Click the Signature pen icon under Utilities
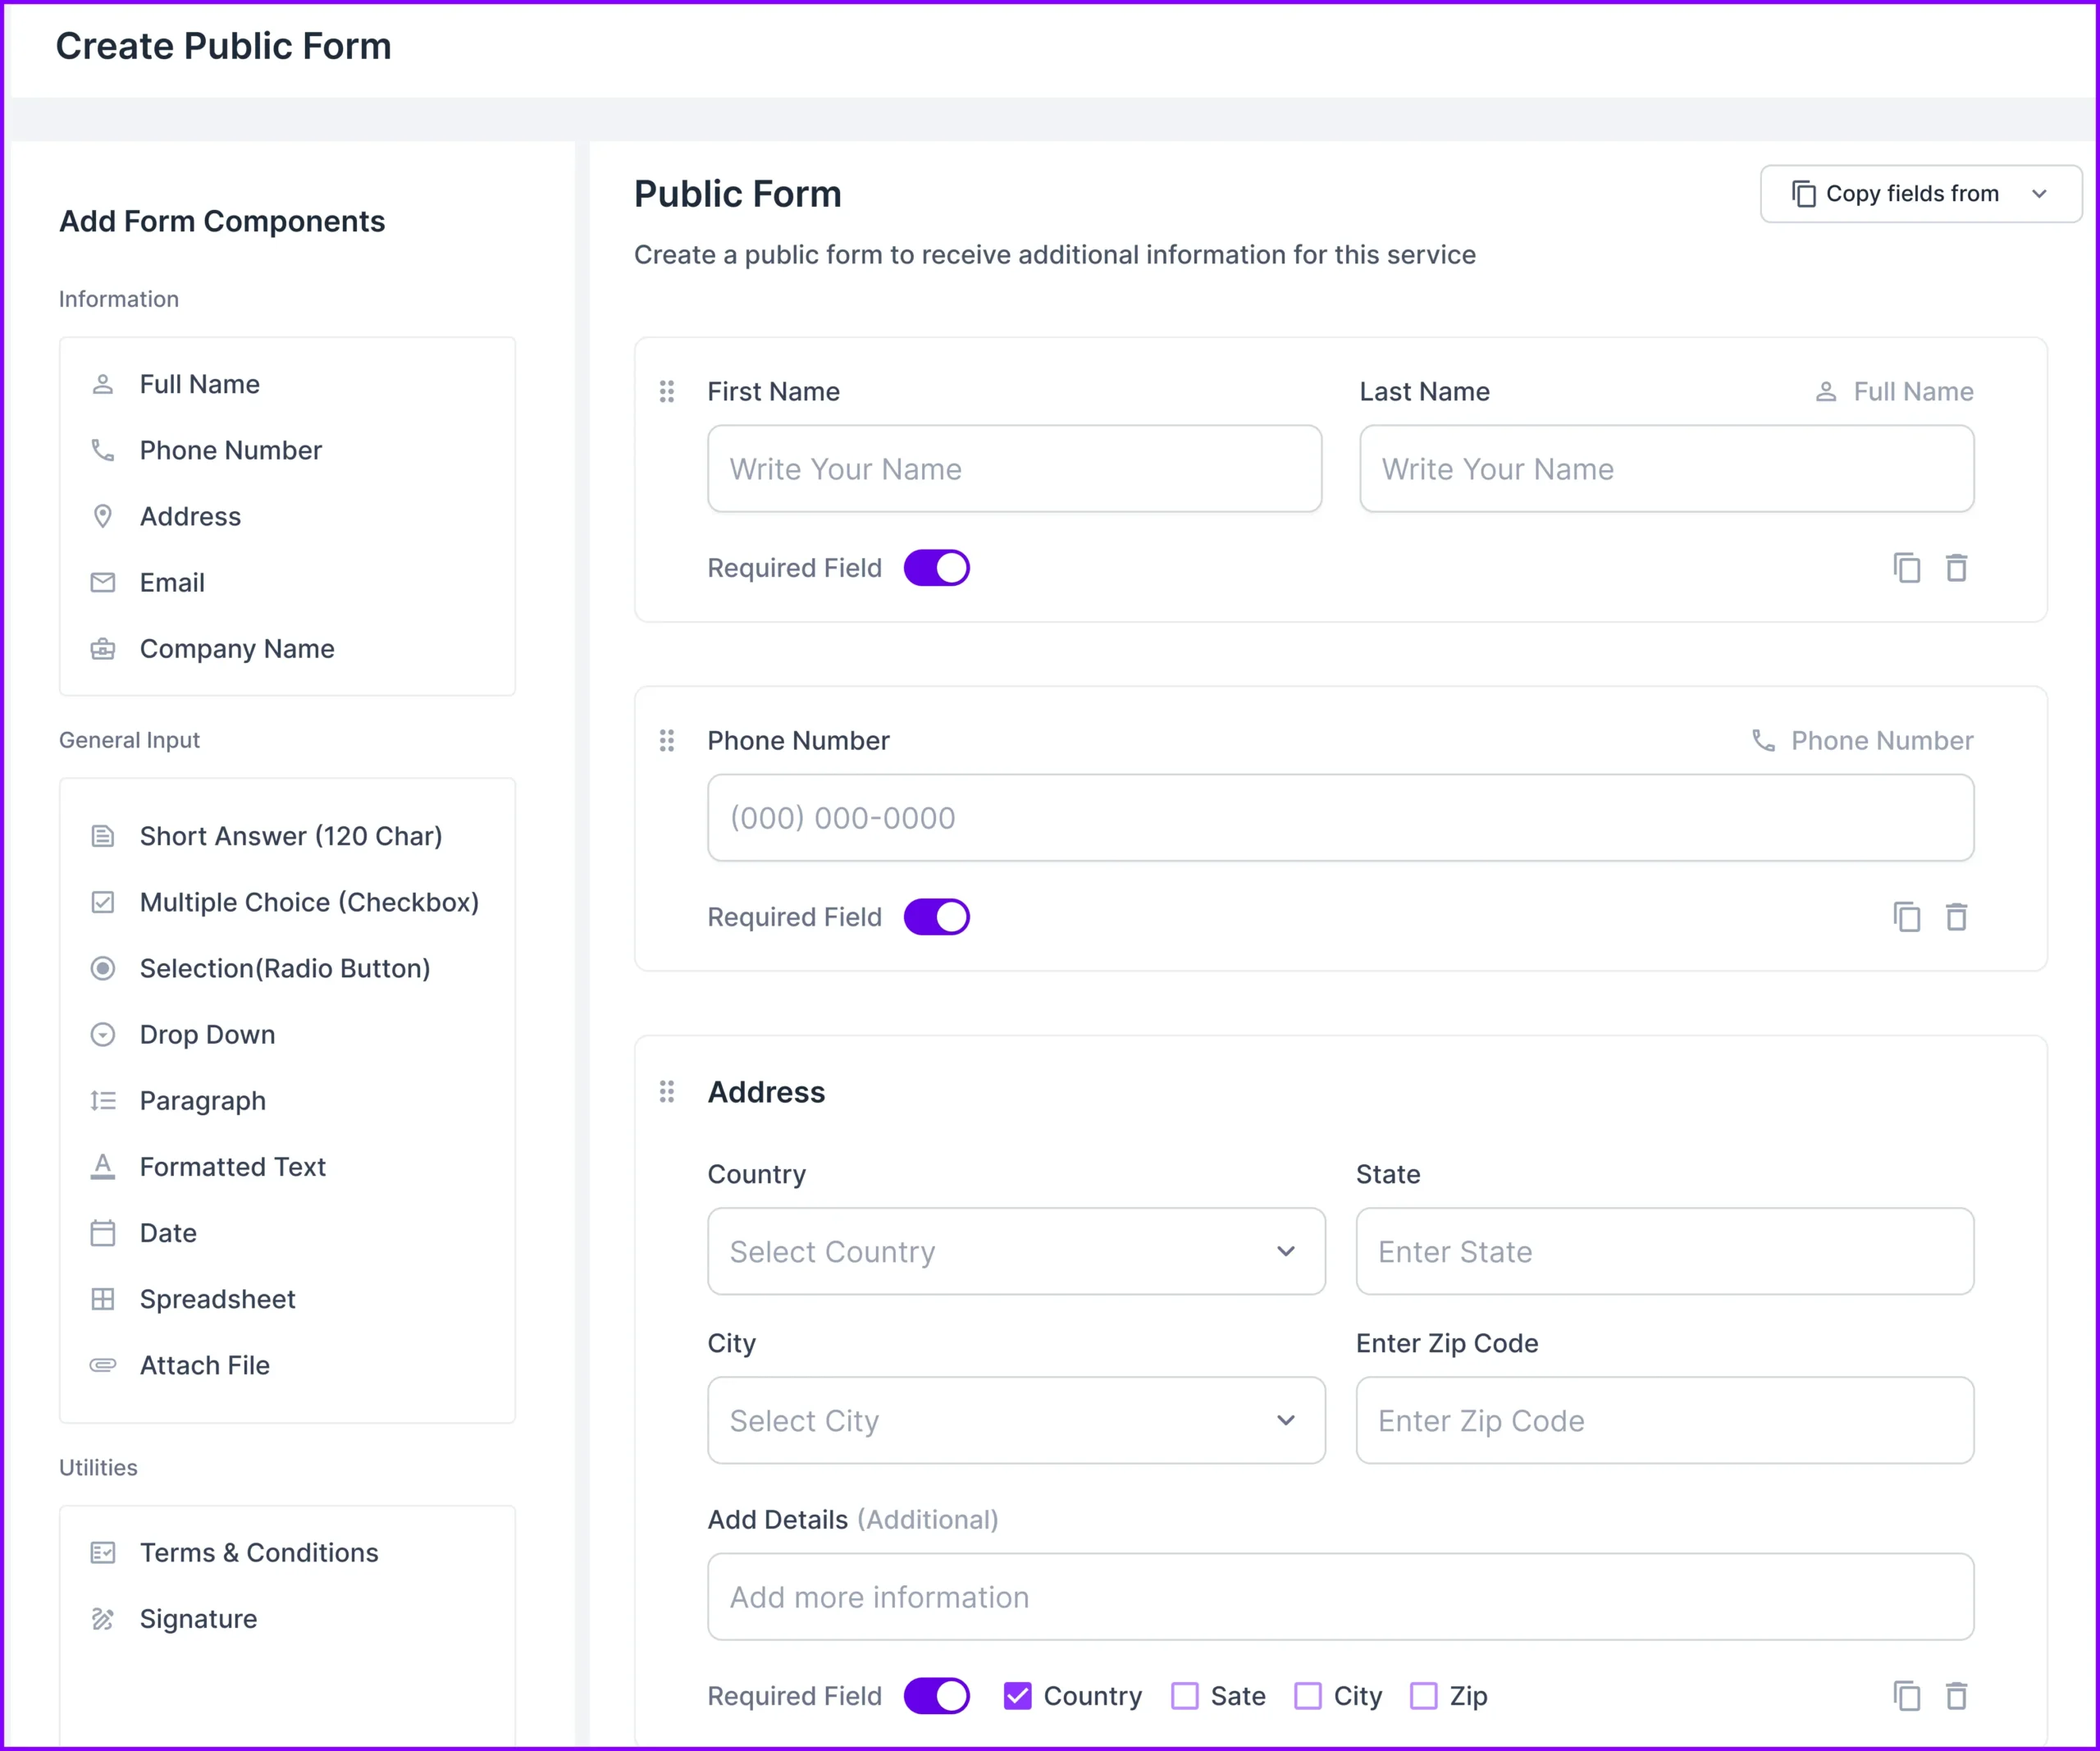Image resolution: width=2100 pixels, height=1751 pixels. (103, 1618)
